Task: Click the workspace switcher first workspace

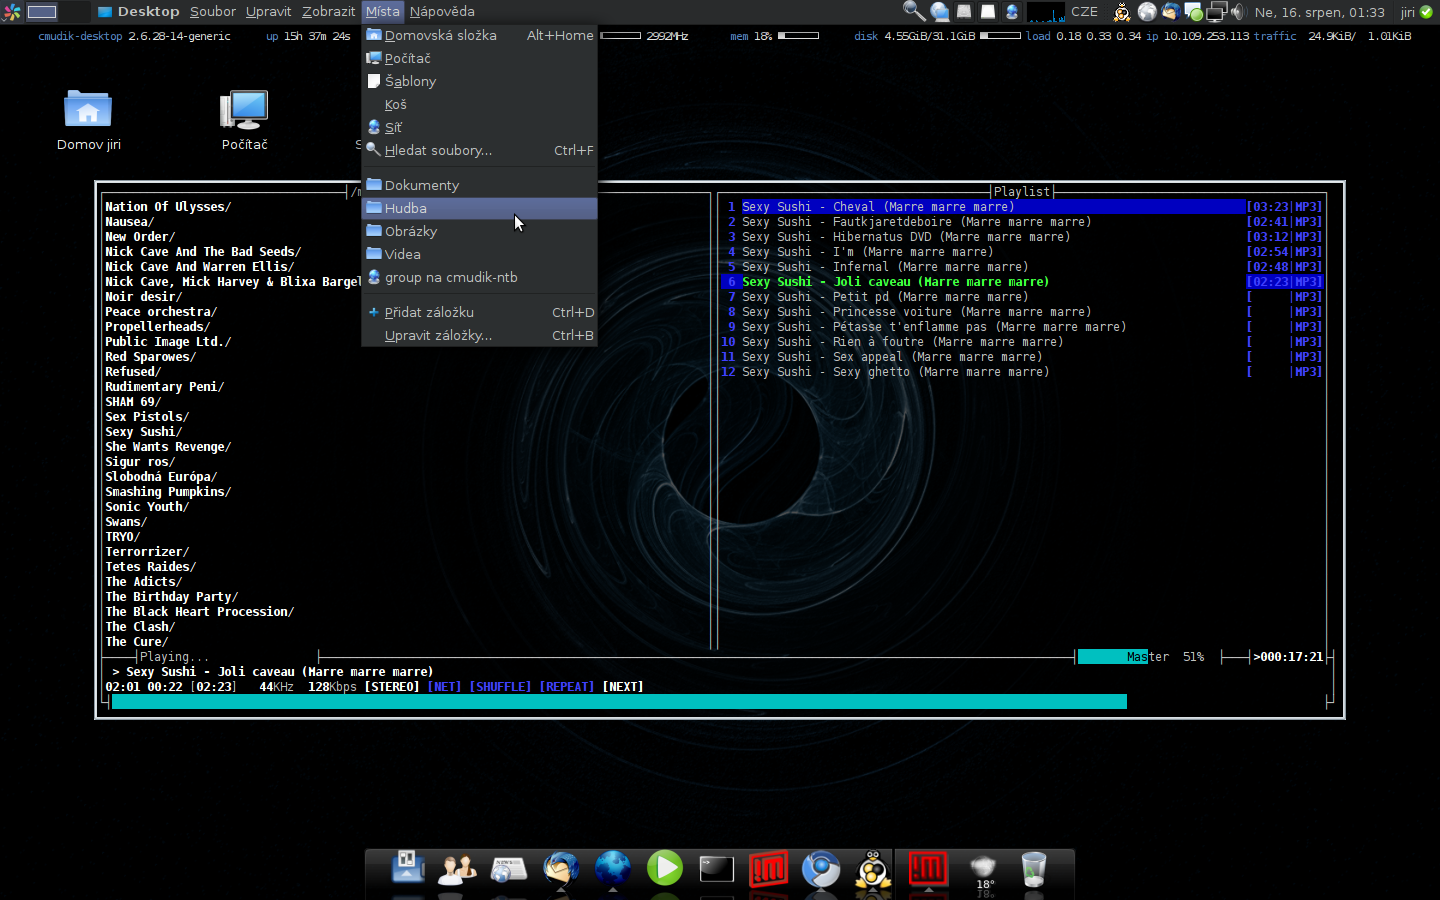Action: point(42,12)
